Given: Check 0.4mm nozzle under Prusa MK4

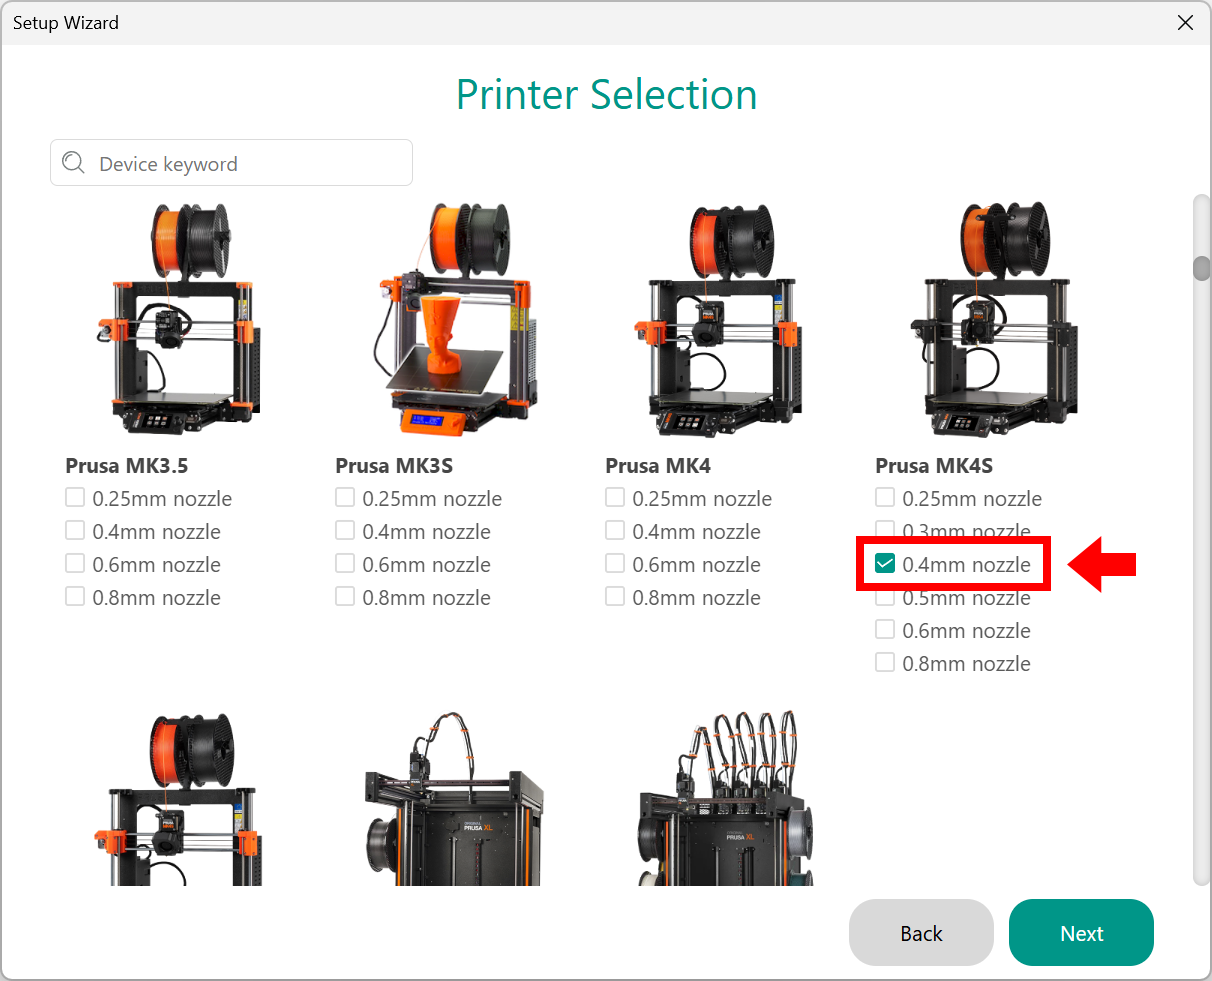Looking at the screenshot, I should 615,531.
